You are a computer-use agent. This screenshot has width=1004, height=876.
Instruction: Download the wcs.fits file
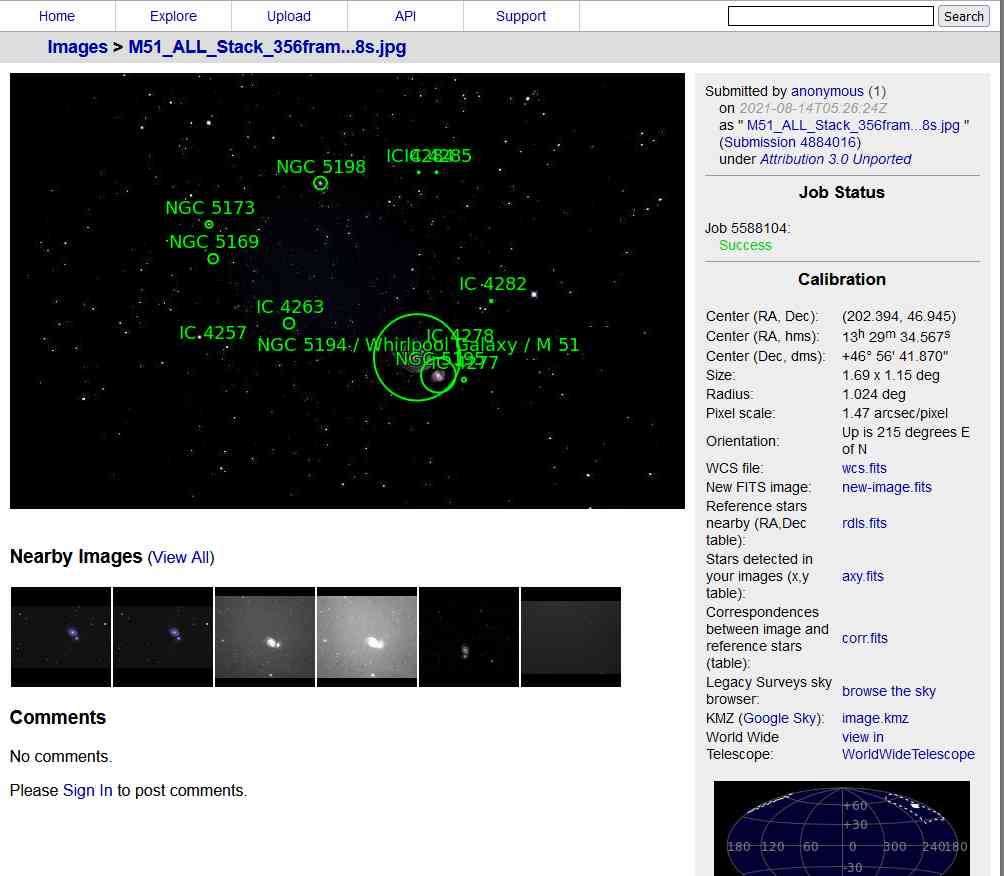pyautogui.click(x=864, y=468)
